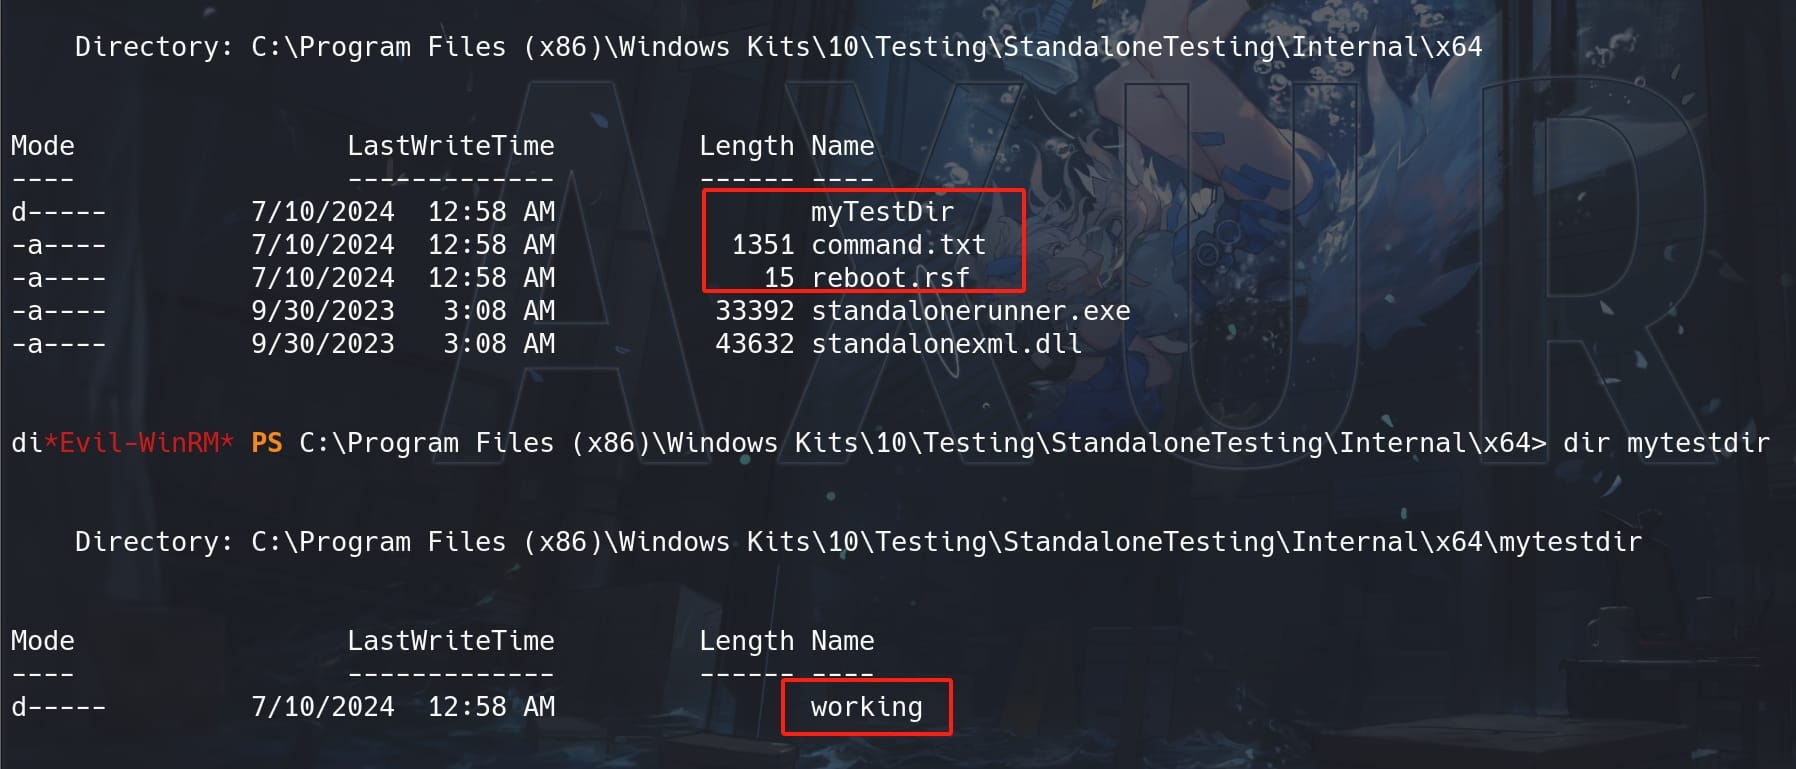Click the reboot.rsf file name
Viewport: 1796px width, 769px height.
(x=890, y=278)
